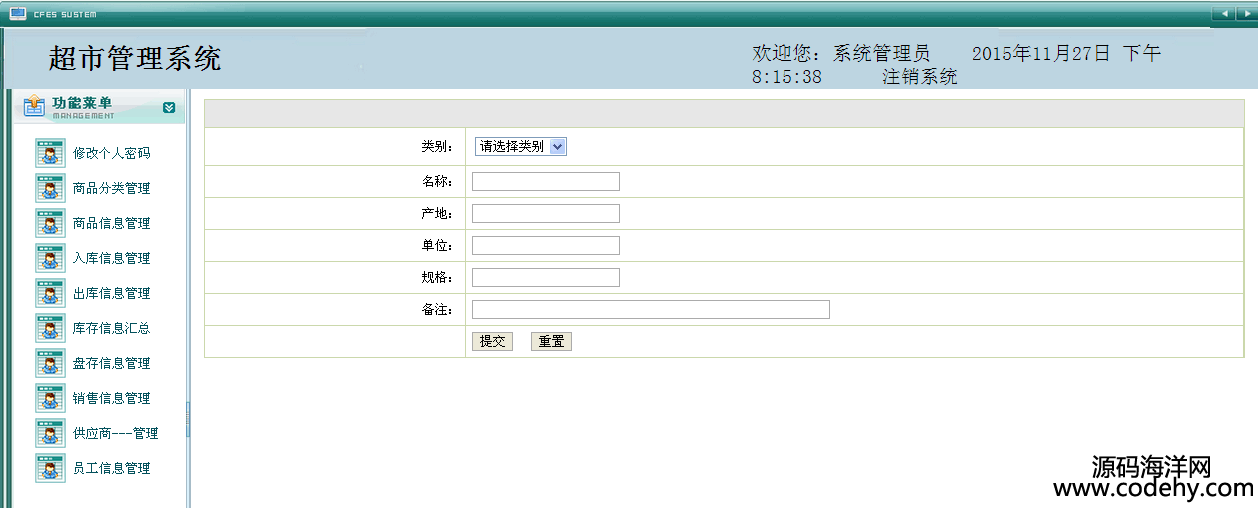
Task: Click the icon beside 员工信息管理
Action: point(50,468)
